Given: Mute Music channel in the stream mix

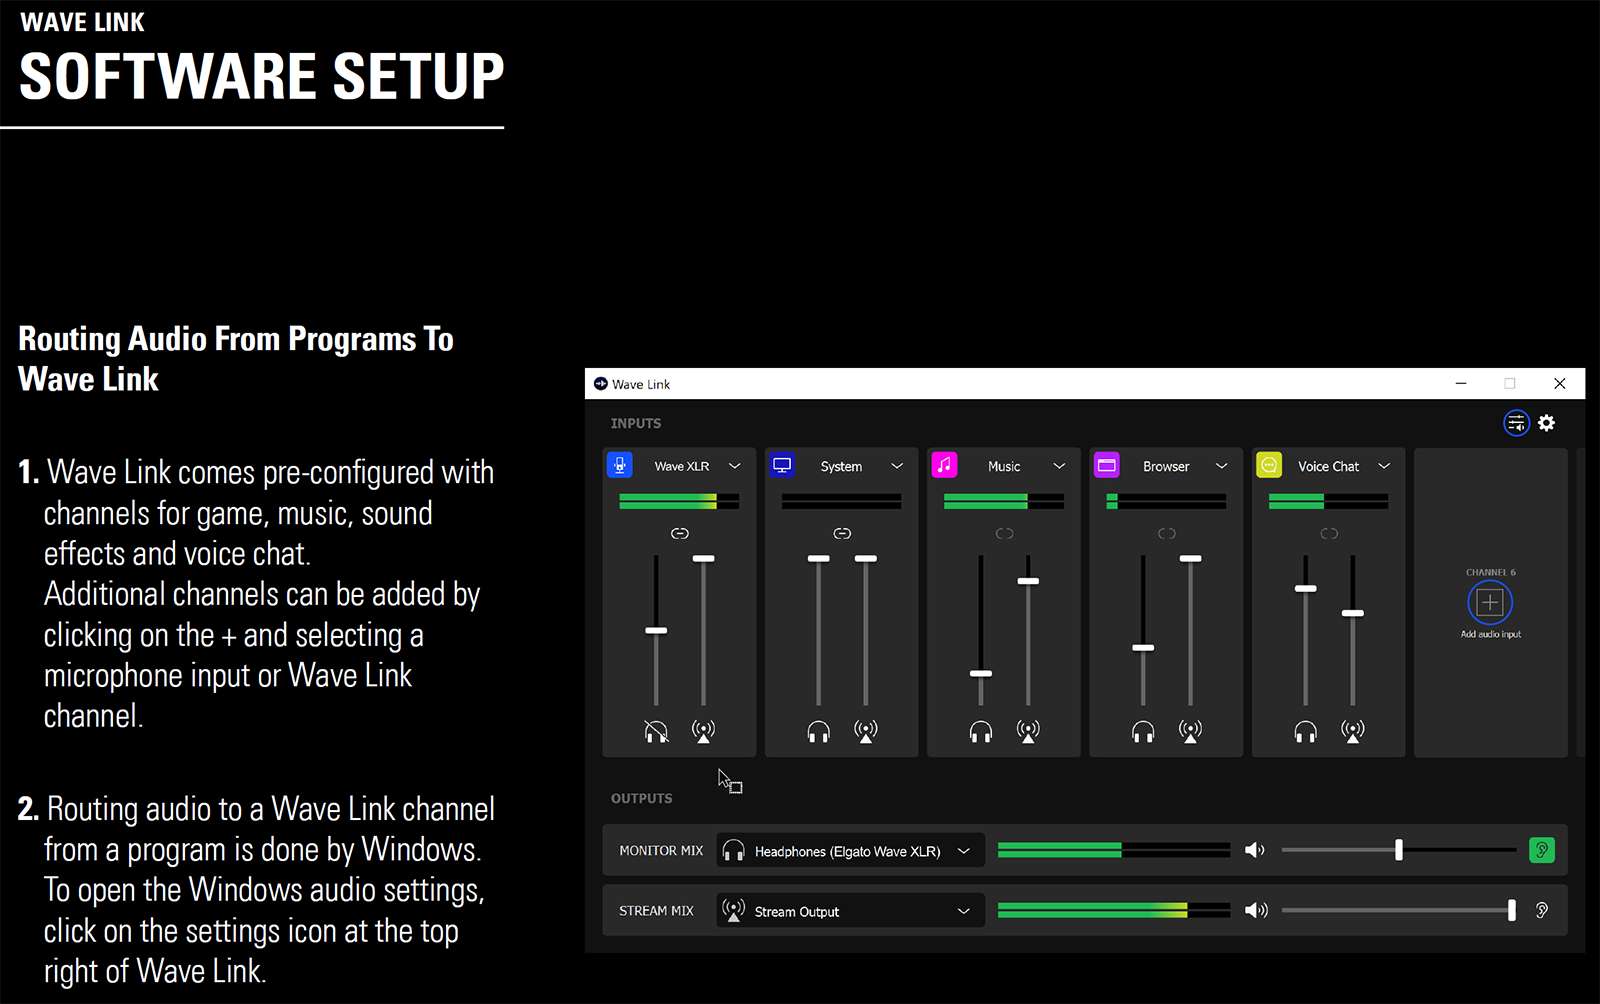Looking at the screenshot, I should 1028,731.
